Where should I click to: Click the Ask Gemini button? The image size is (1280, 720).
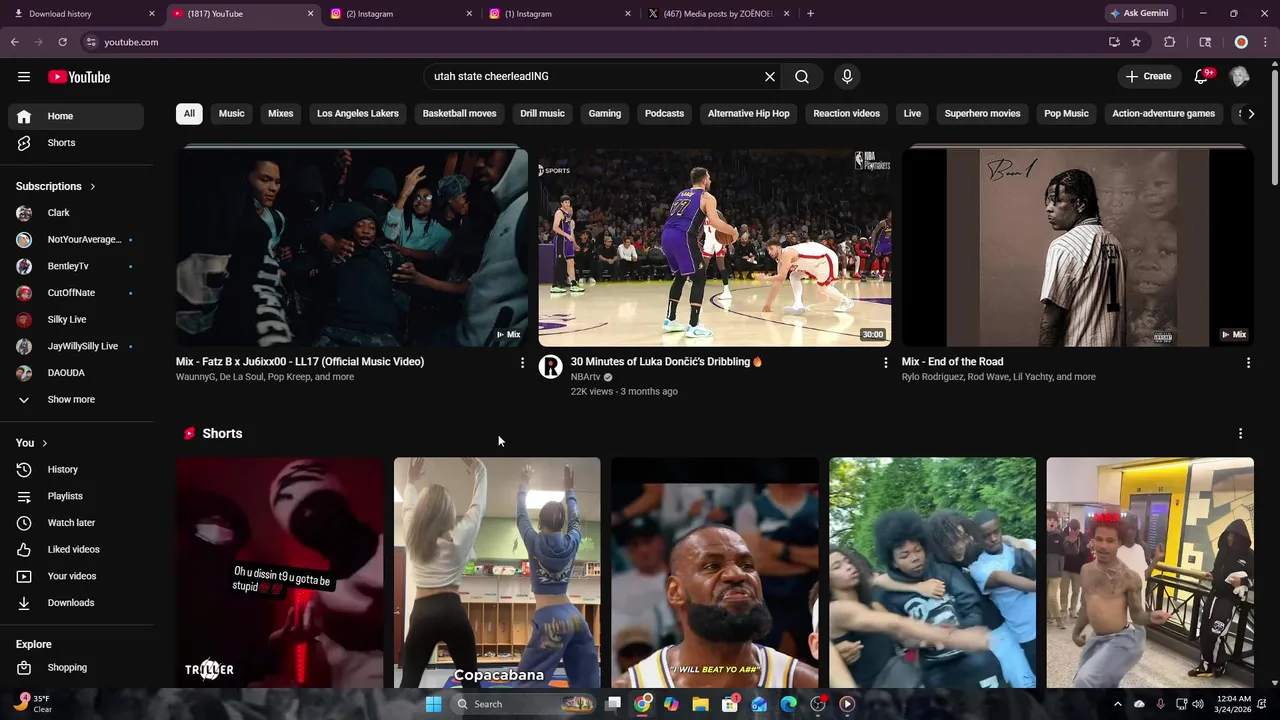click(x=1139, y=14)
